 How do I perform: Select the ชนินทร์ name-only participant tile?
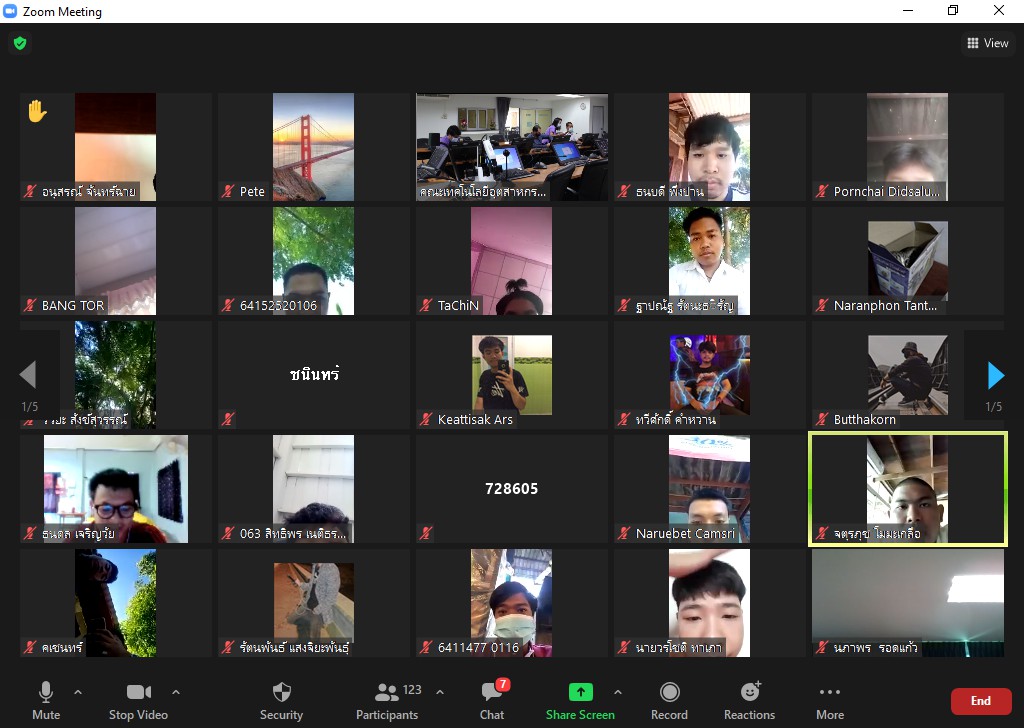313,375
